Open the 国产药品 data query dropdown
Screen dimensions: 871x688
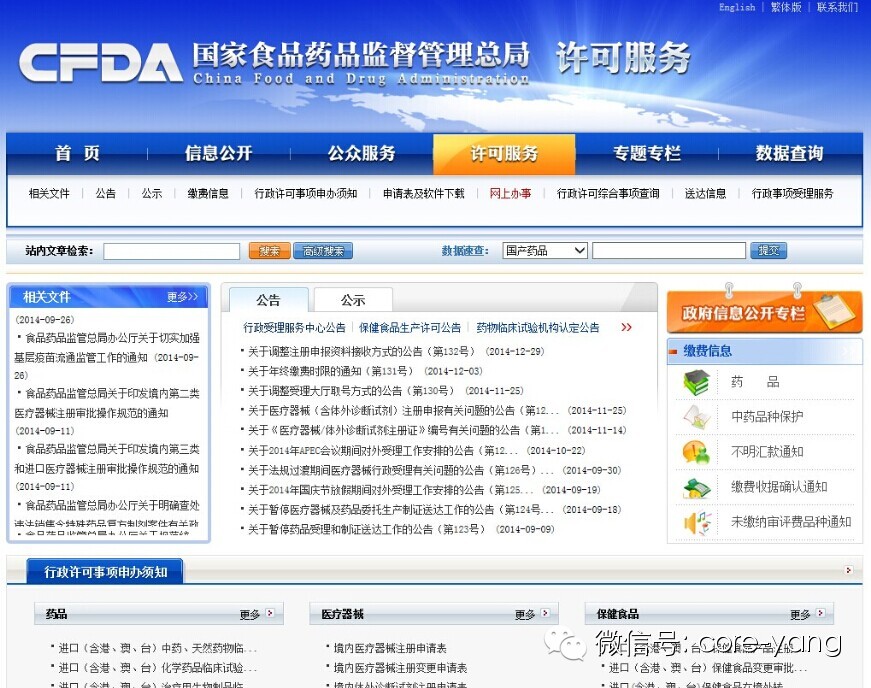pyautogui.click(x=544, y=250)
